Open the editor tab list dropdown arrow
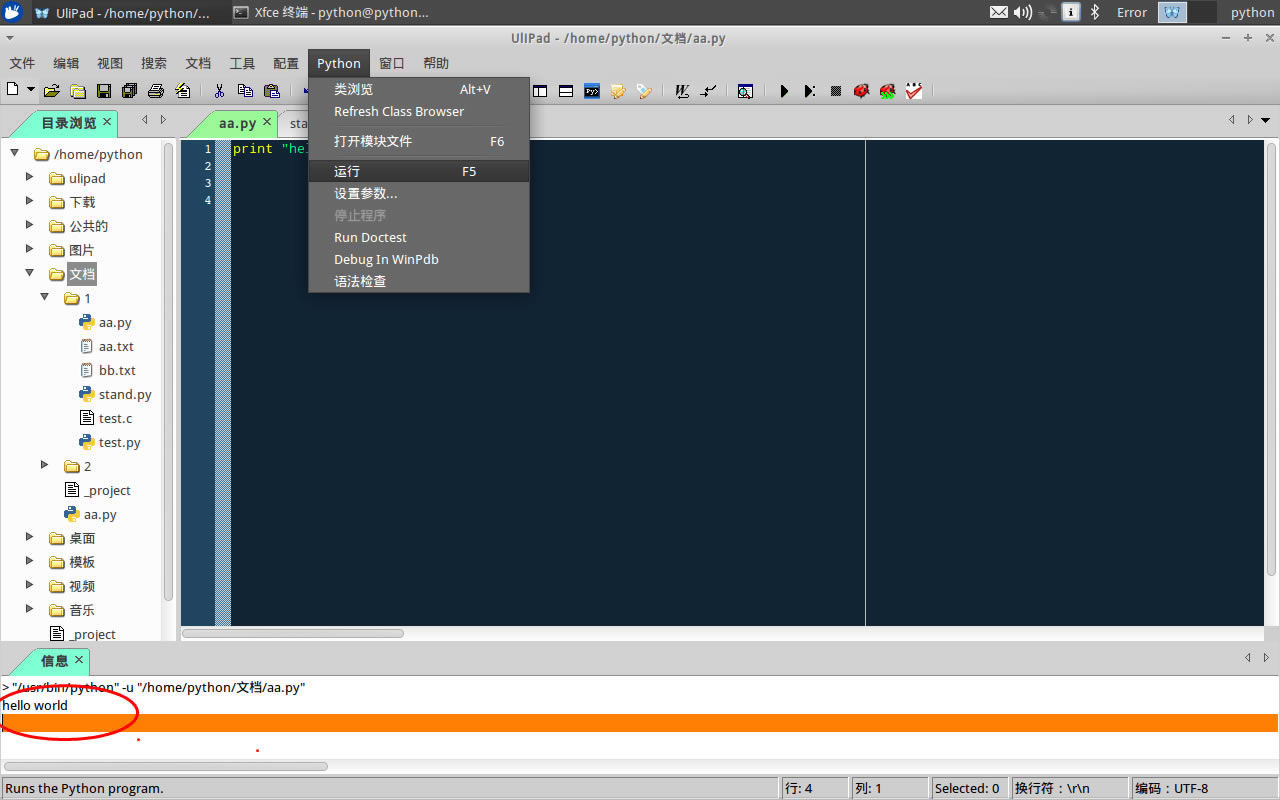 [x=1266, y=120]
